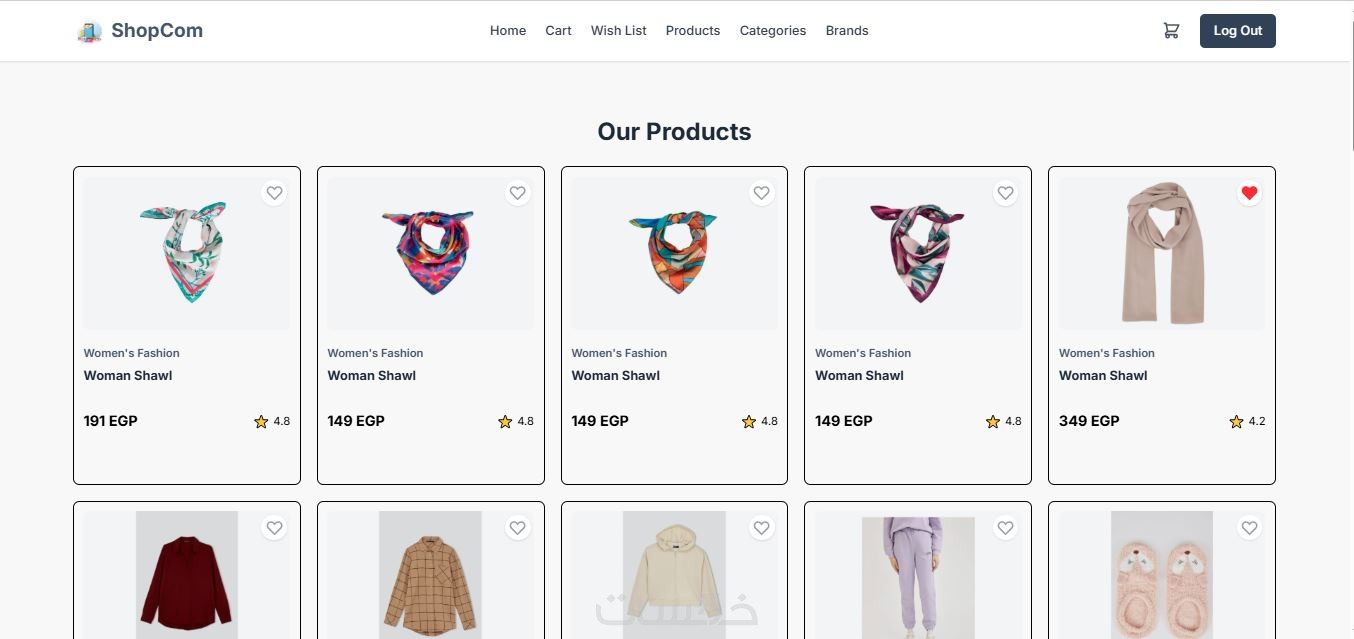The width and height of the screenshot is (1354, 639).
Task: Favorite the 191 EGP Woman Shawl
Action: pos(274,193)
